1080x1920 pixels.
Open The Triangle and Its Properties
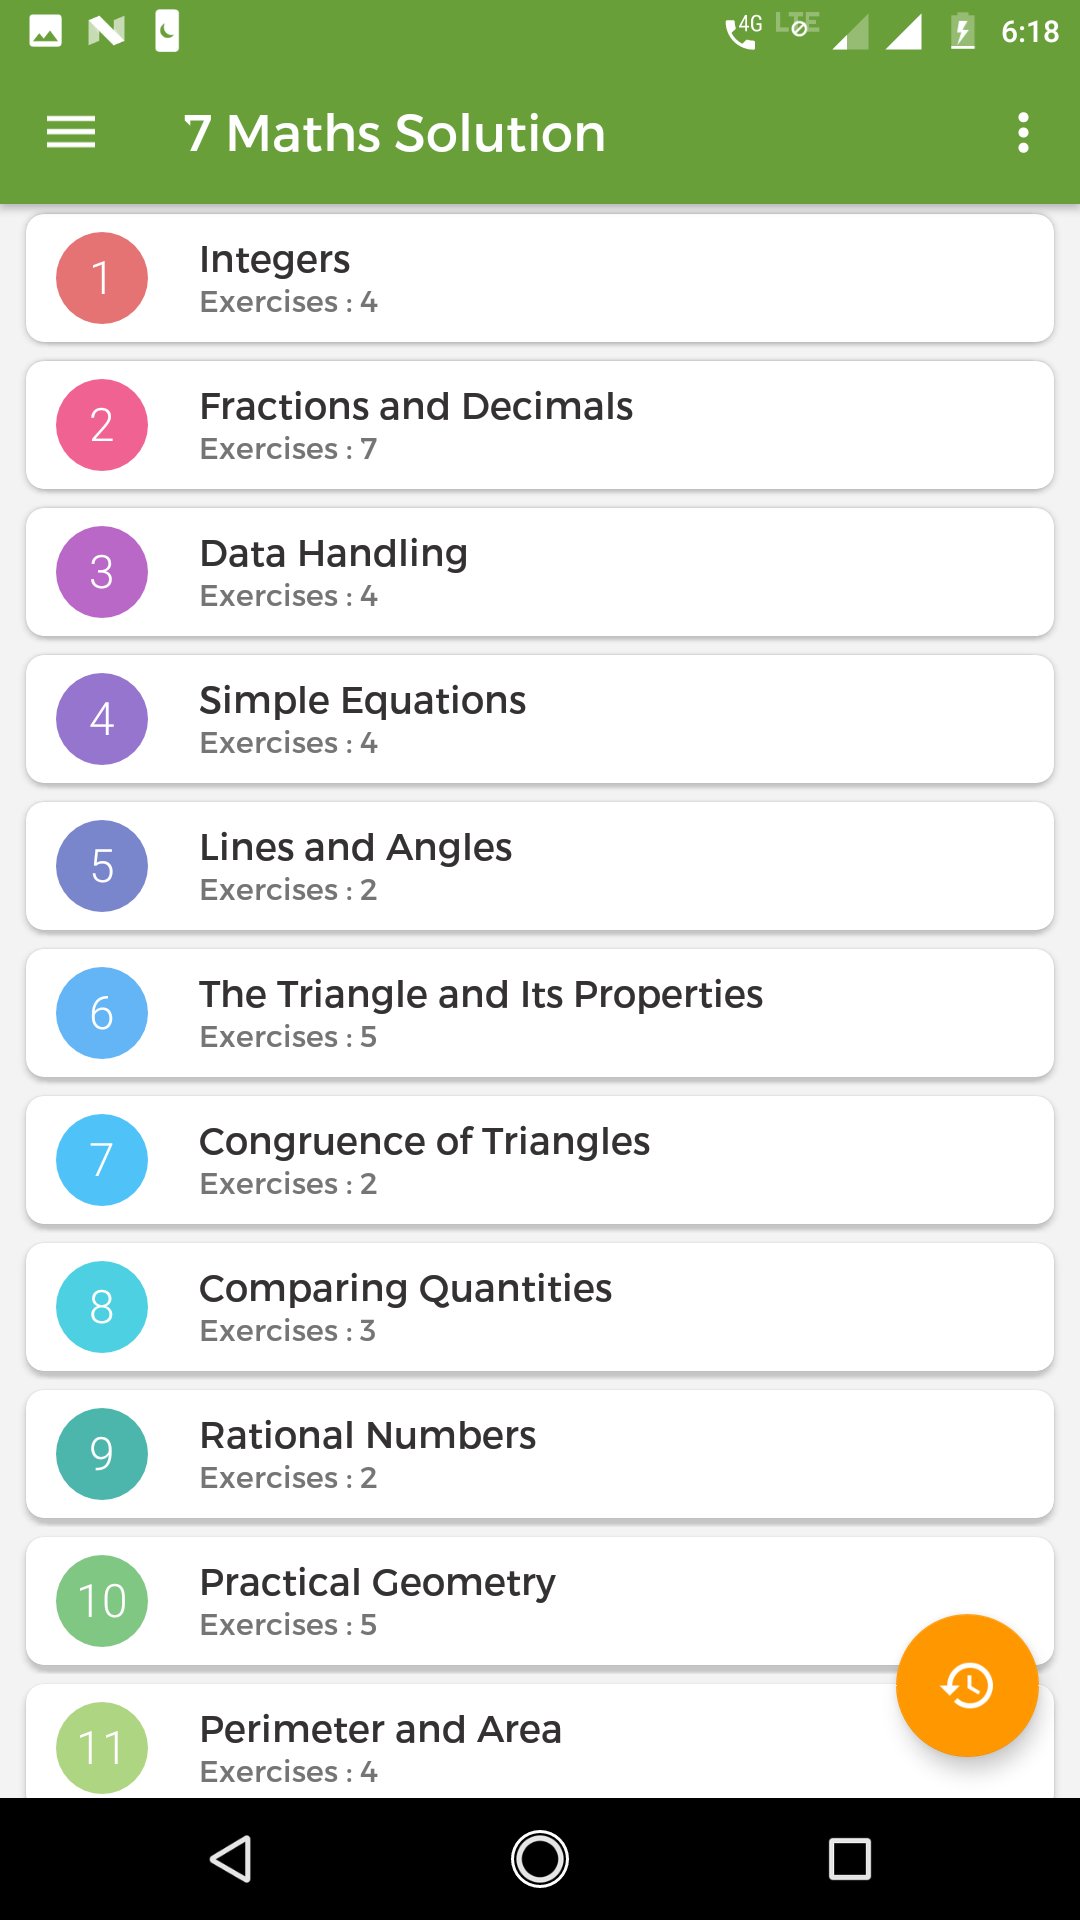[540, 1013]
